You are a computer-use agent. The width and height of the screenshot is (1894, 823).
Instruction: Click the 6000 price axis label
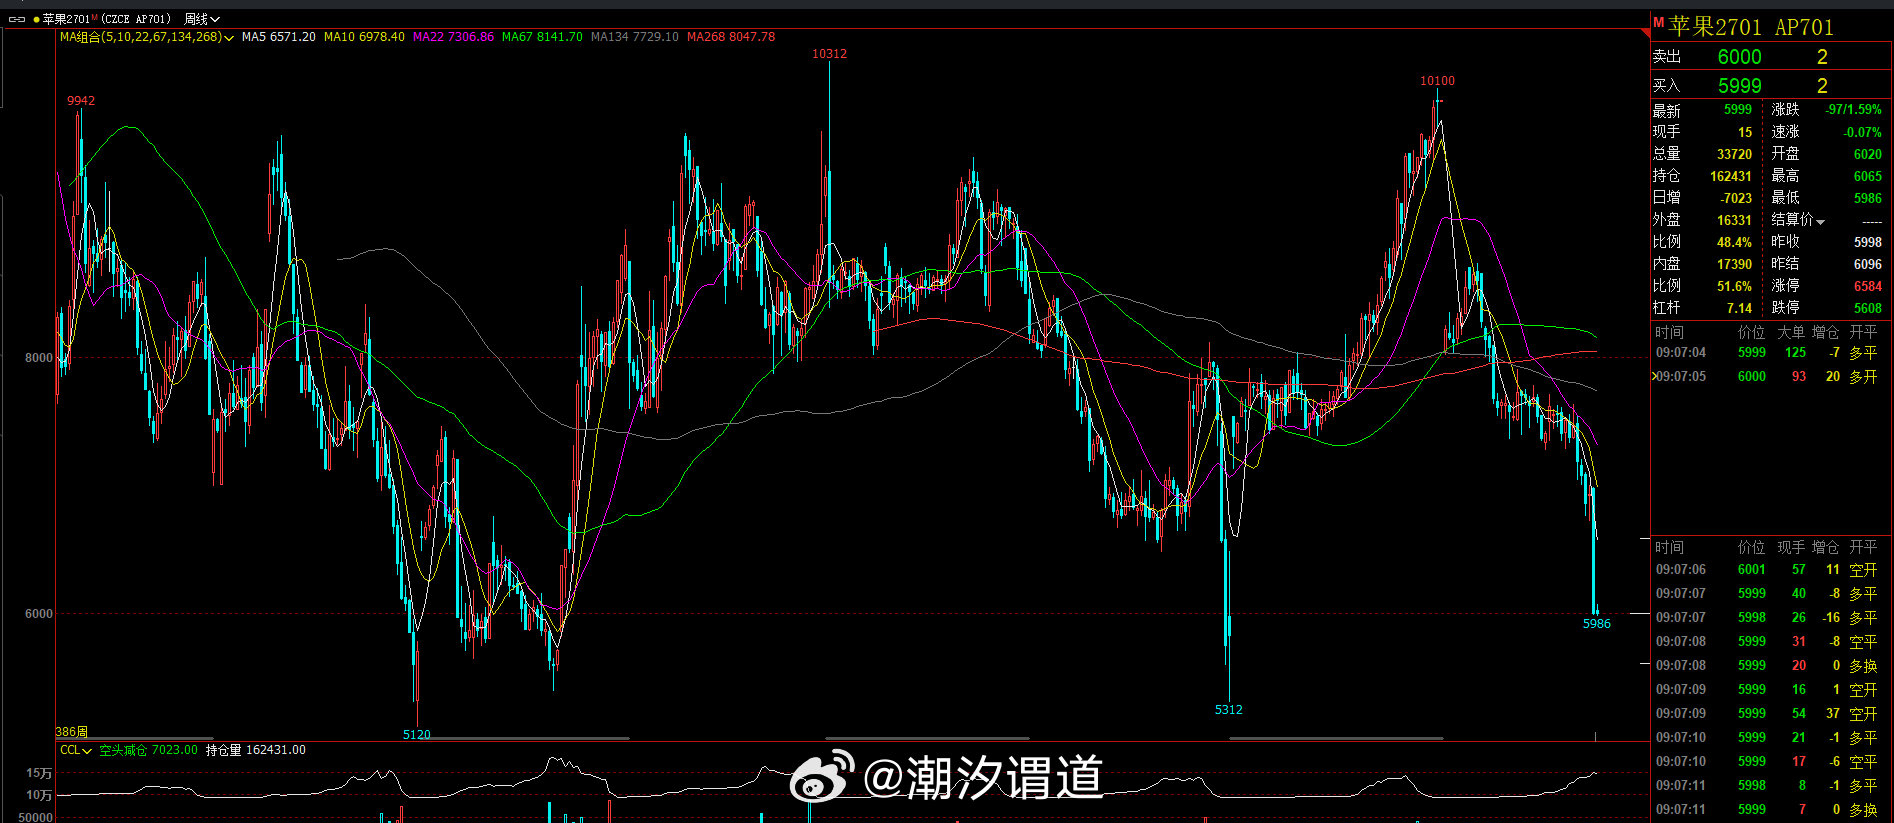39,614
